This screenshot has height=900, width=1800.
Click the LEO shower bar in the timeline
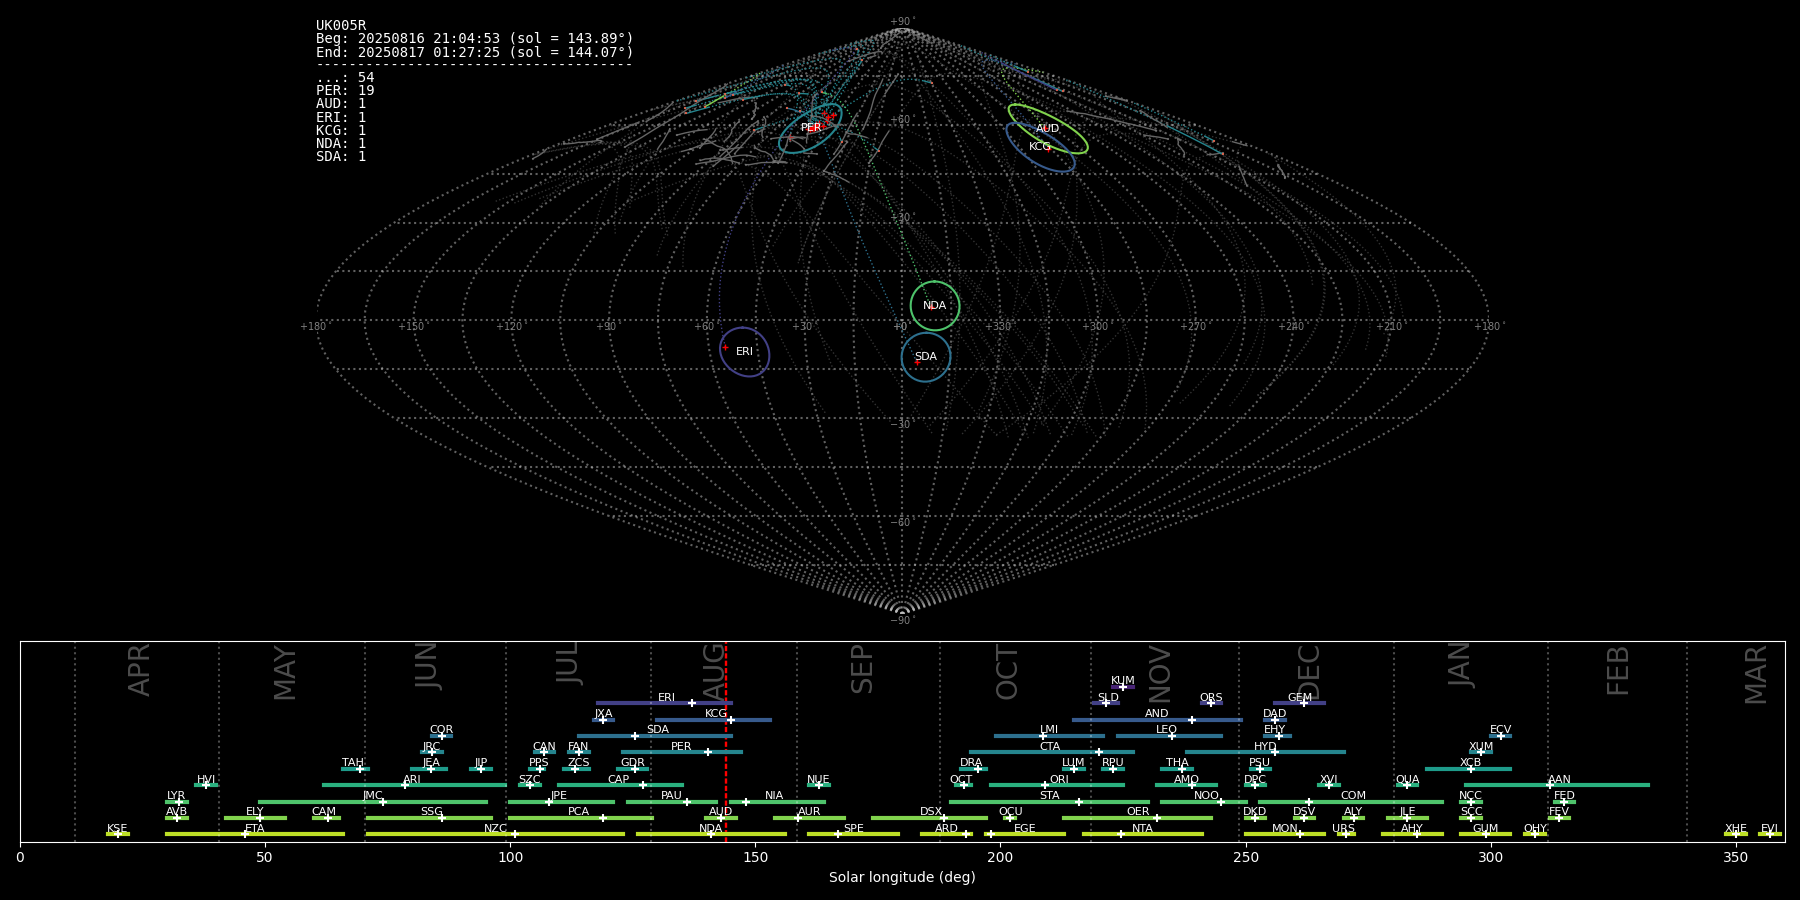coord(1169,736)
